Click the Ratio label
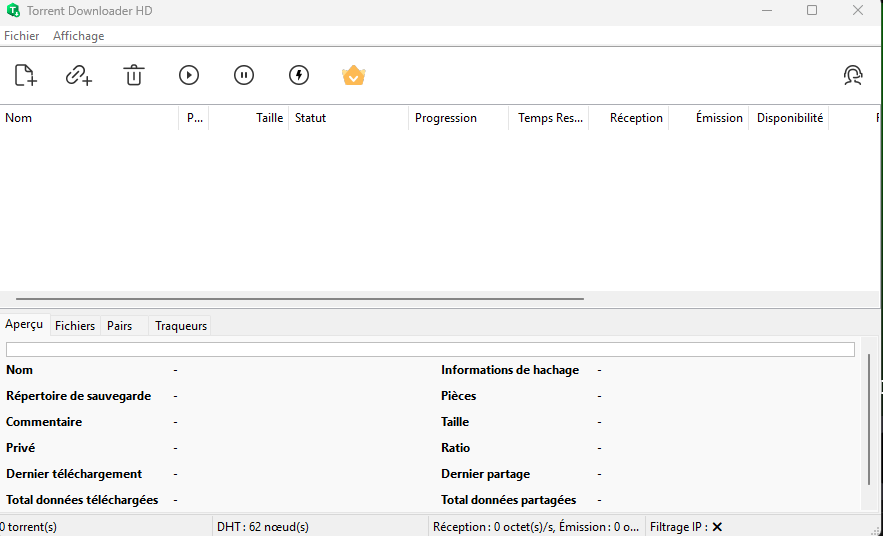 point(455,448)
